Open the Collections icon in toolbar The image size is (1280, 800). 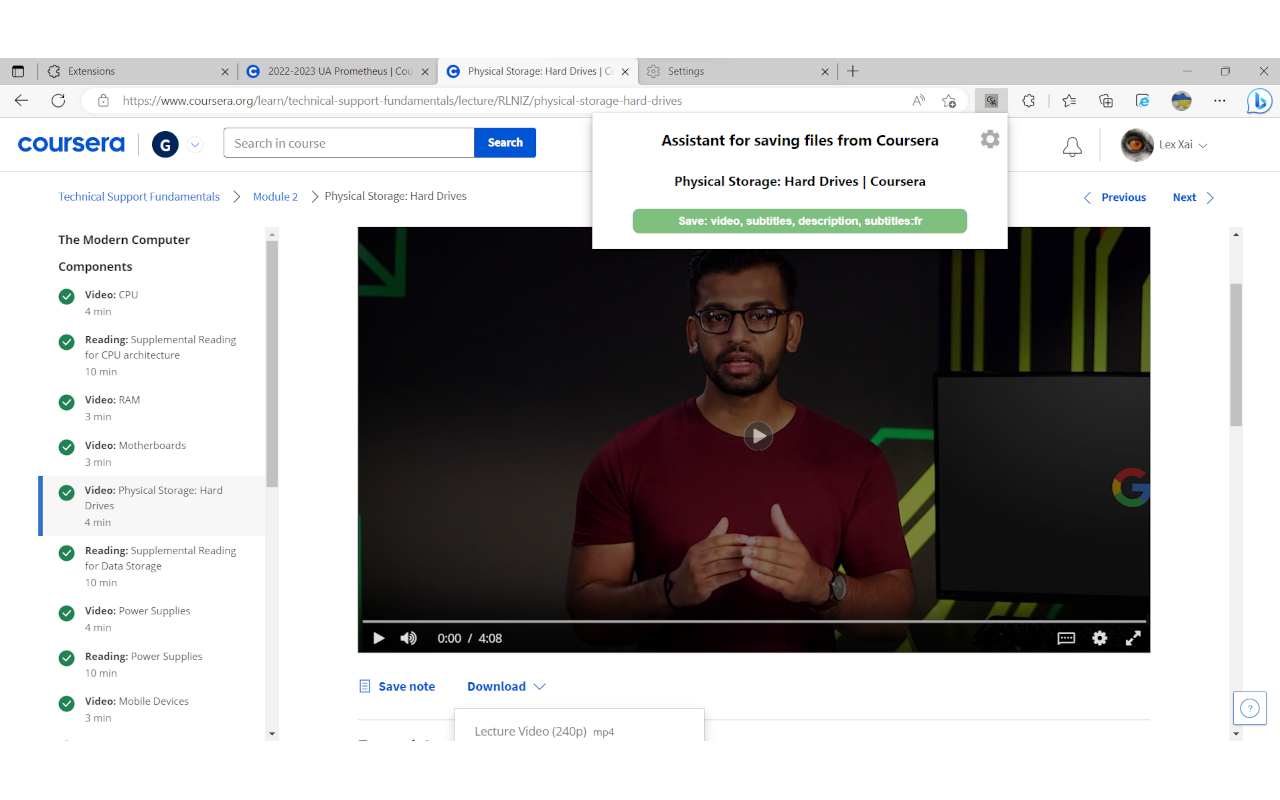point(1106,100)
